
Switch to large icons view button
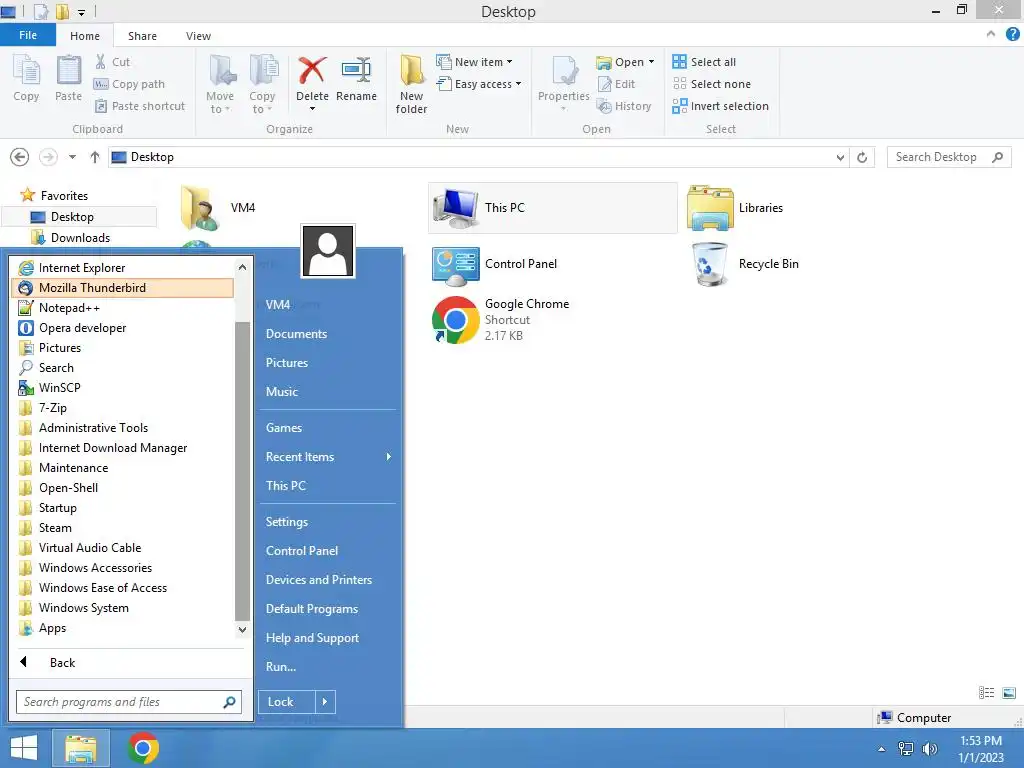click(1008, 693)
